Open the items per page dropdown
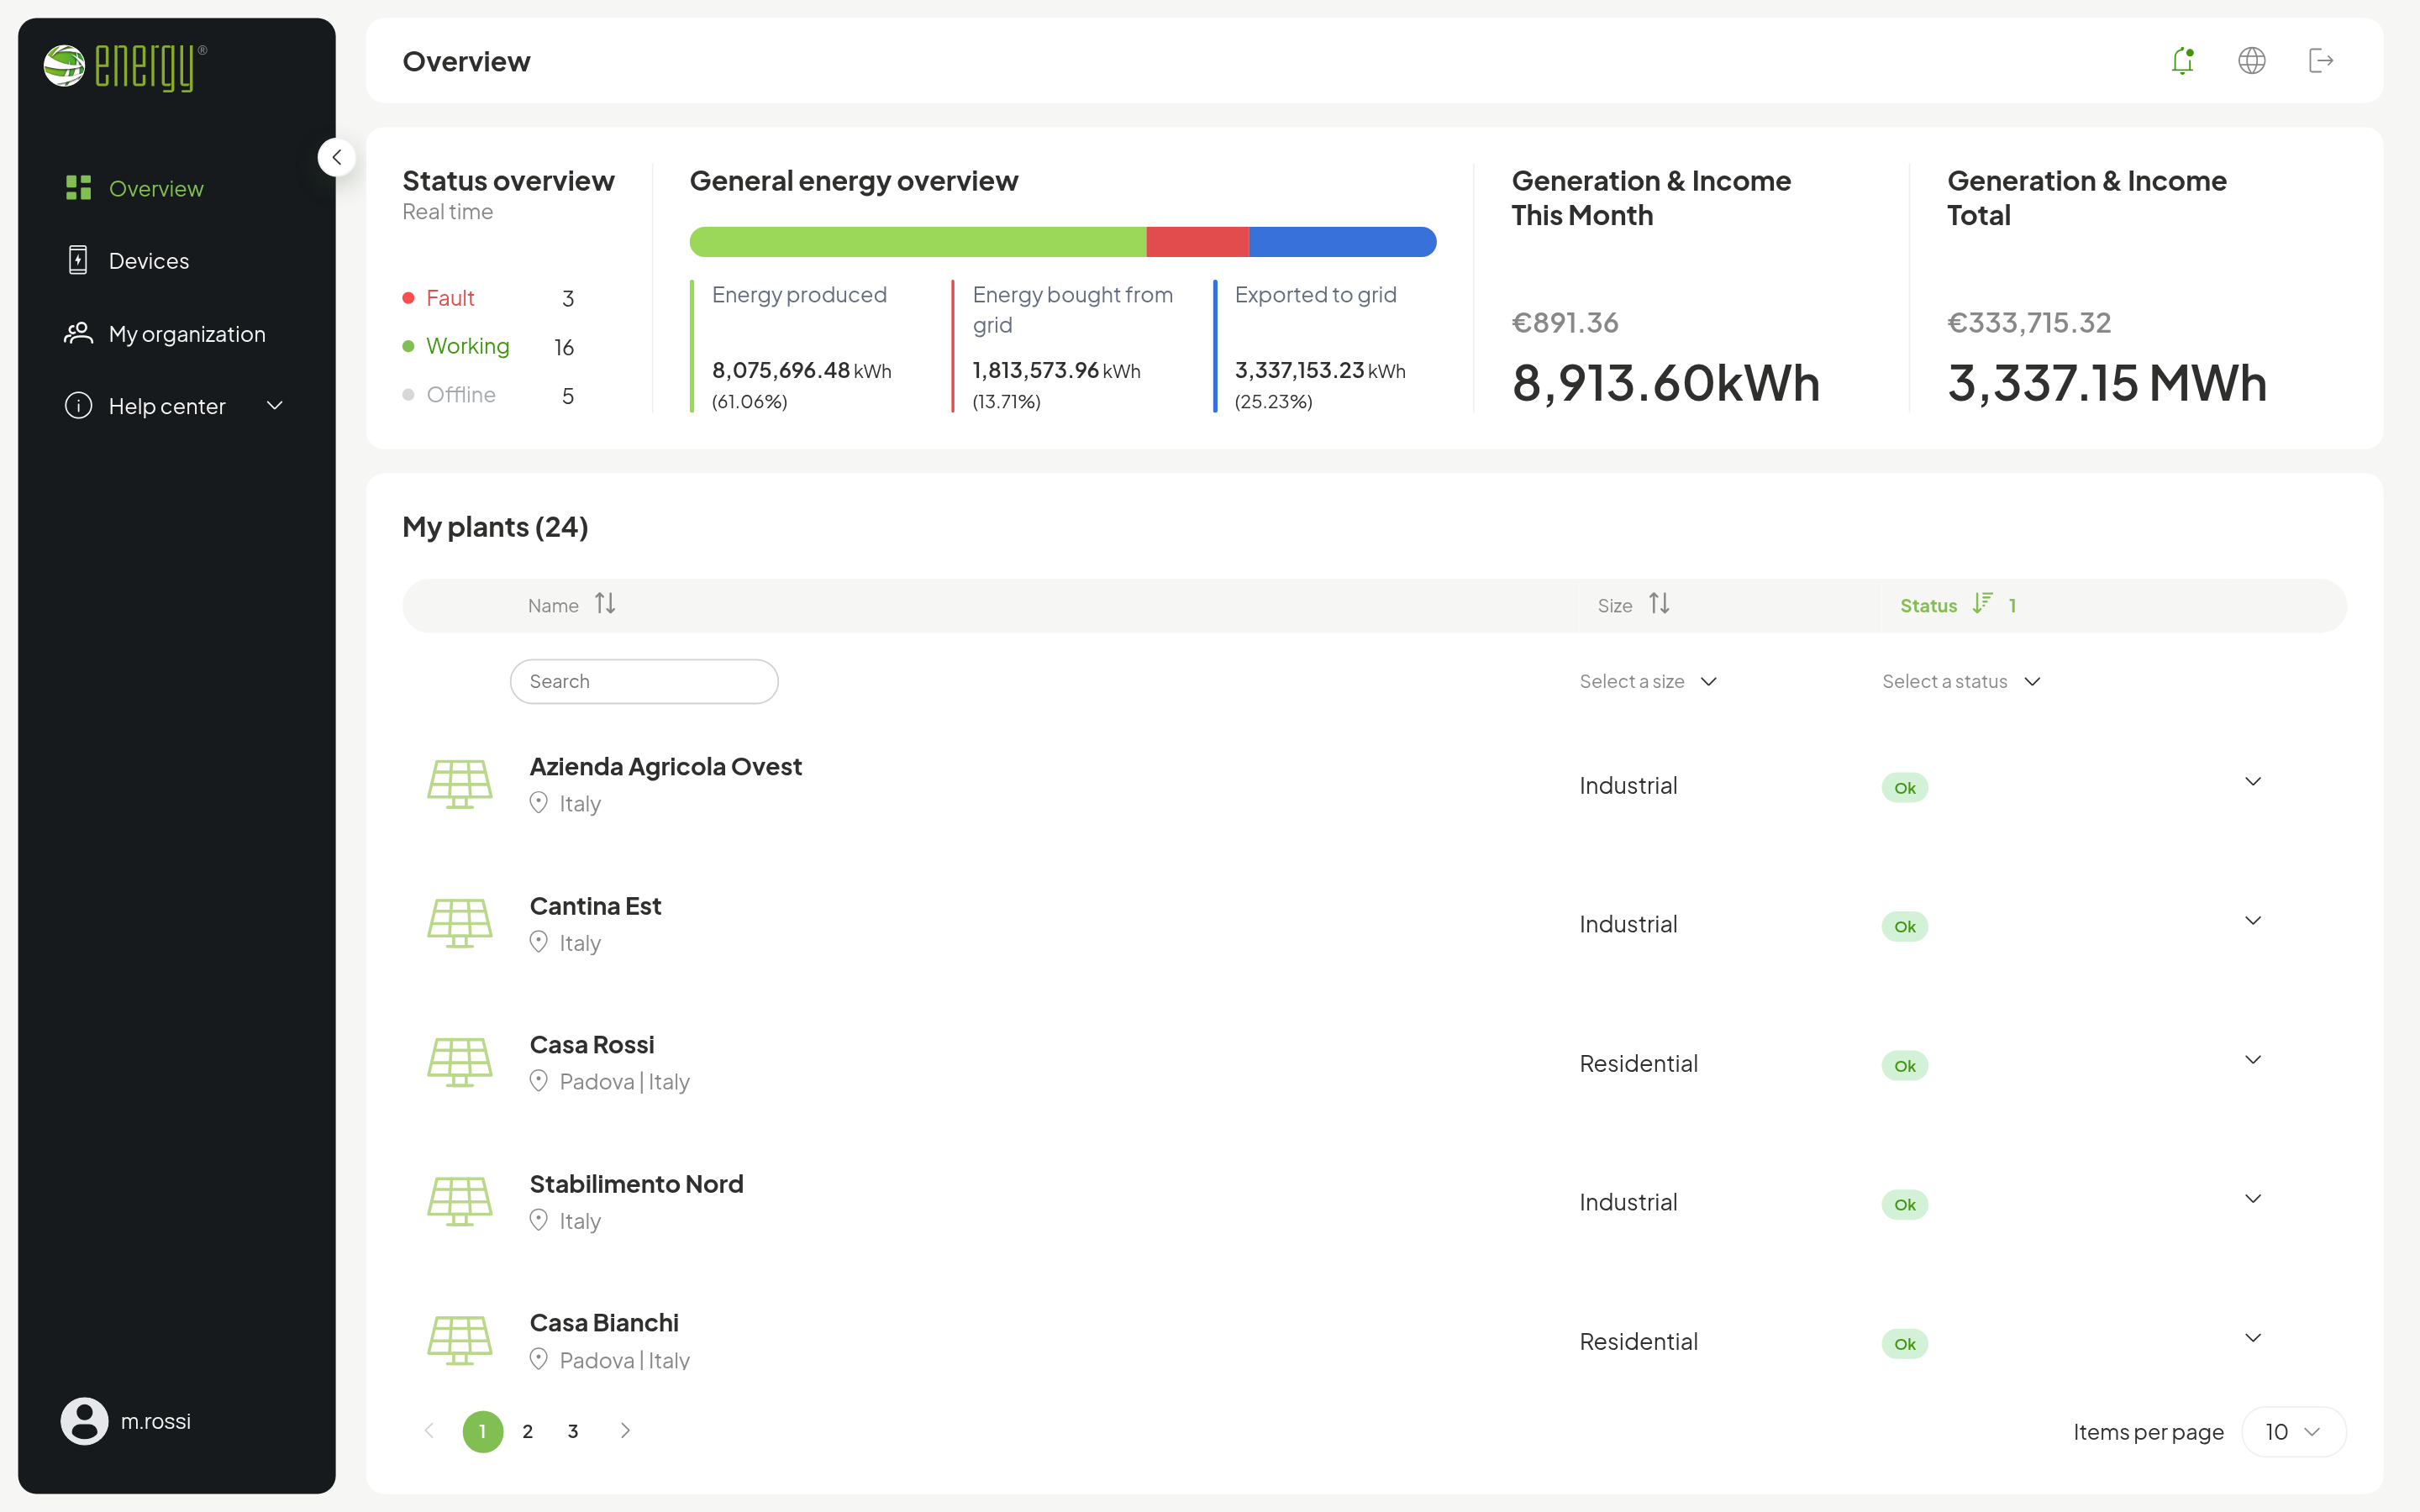 point(2294,1432)
